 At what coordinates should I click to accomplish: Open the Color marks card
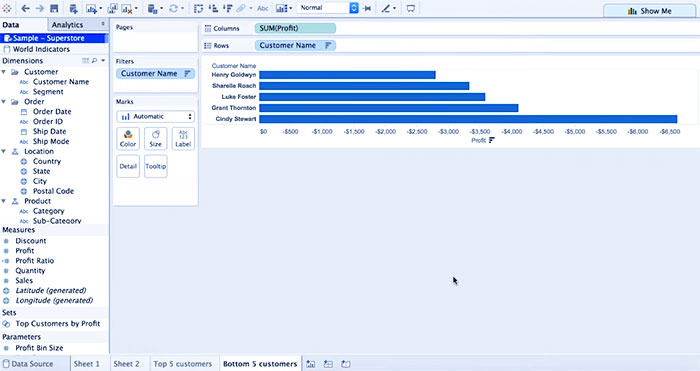point(128,138)
